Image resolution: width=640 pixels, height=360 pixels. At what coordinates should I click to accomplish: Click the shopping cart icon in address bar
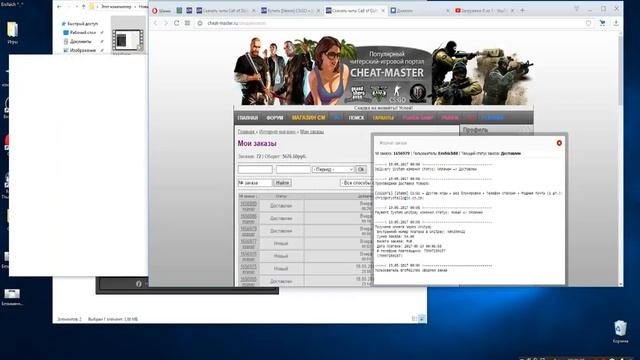click(602, 23)
